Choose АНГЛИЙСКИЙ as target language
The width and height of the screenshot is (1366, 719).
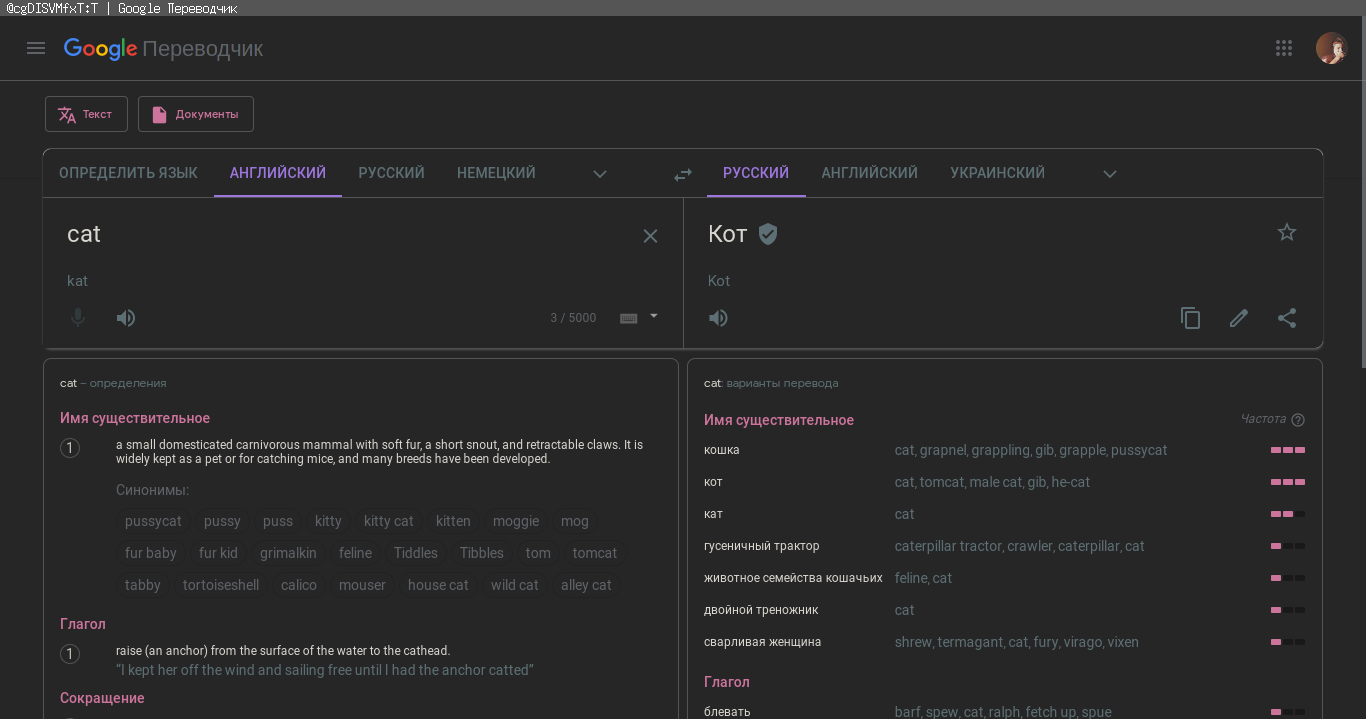click(x=870, y=173)
